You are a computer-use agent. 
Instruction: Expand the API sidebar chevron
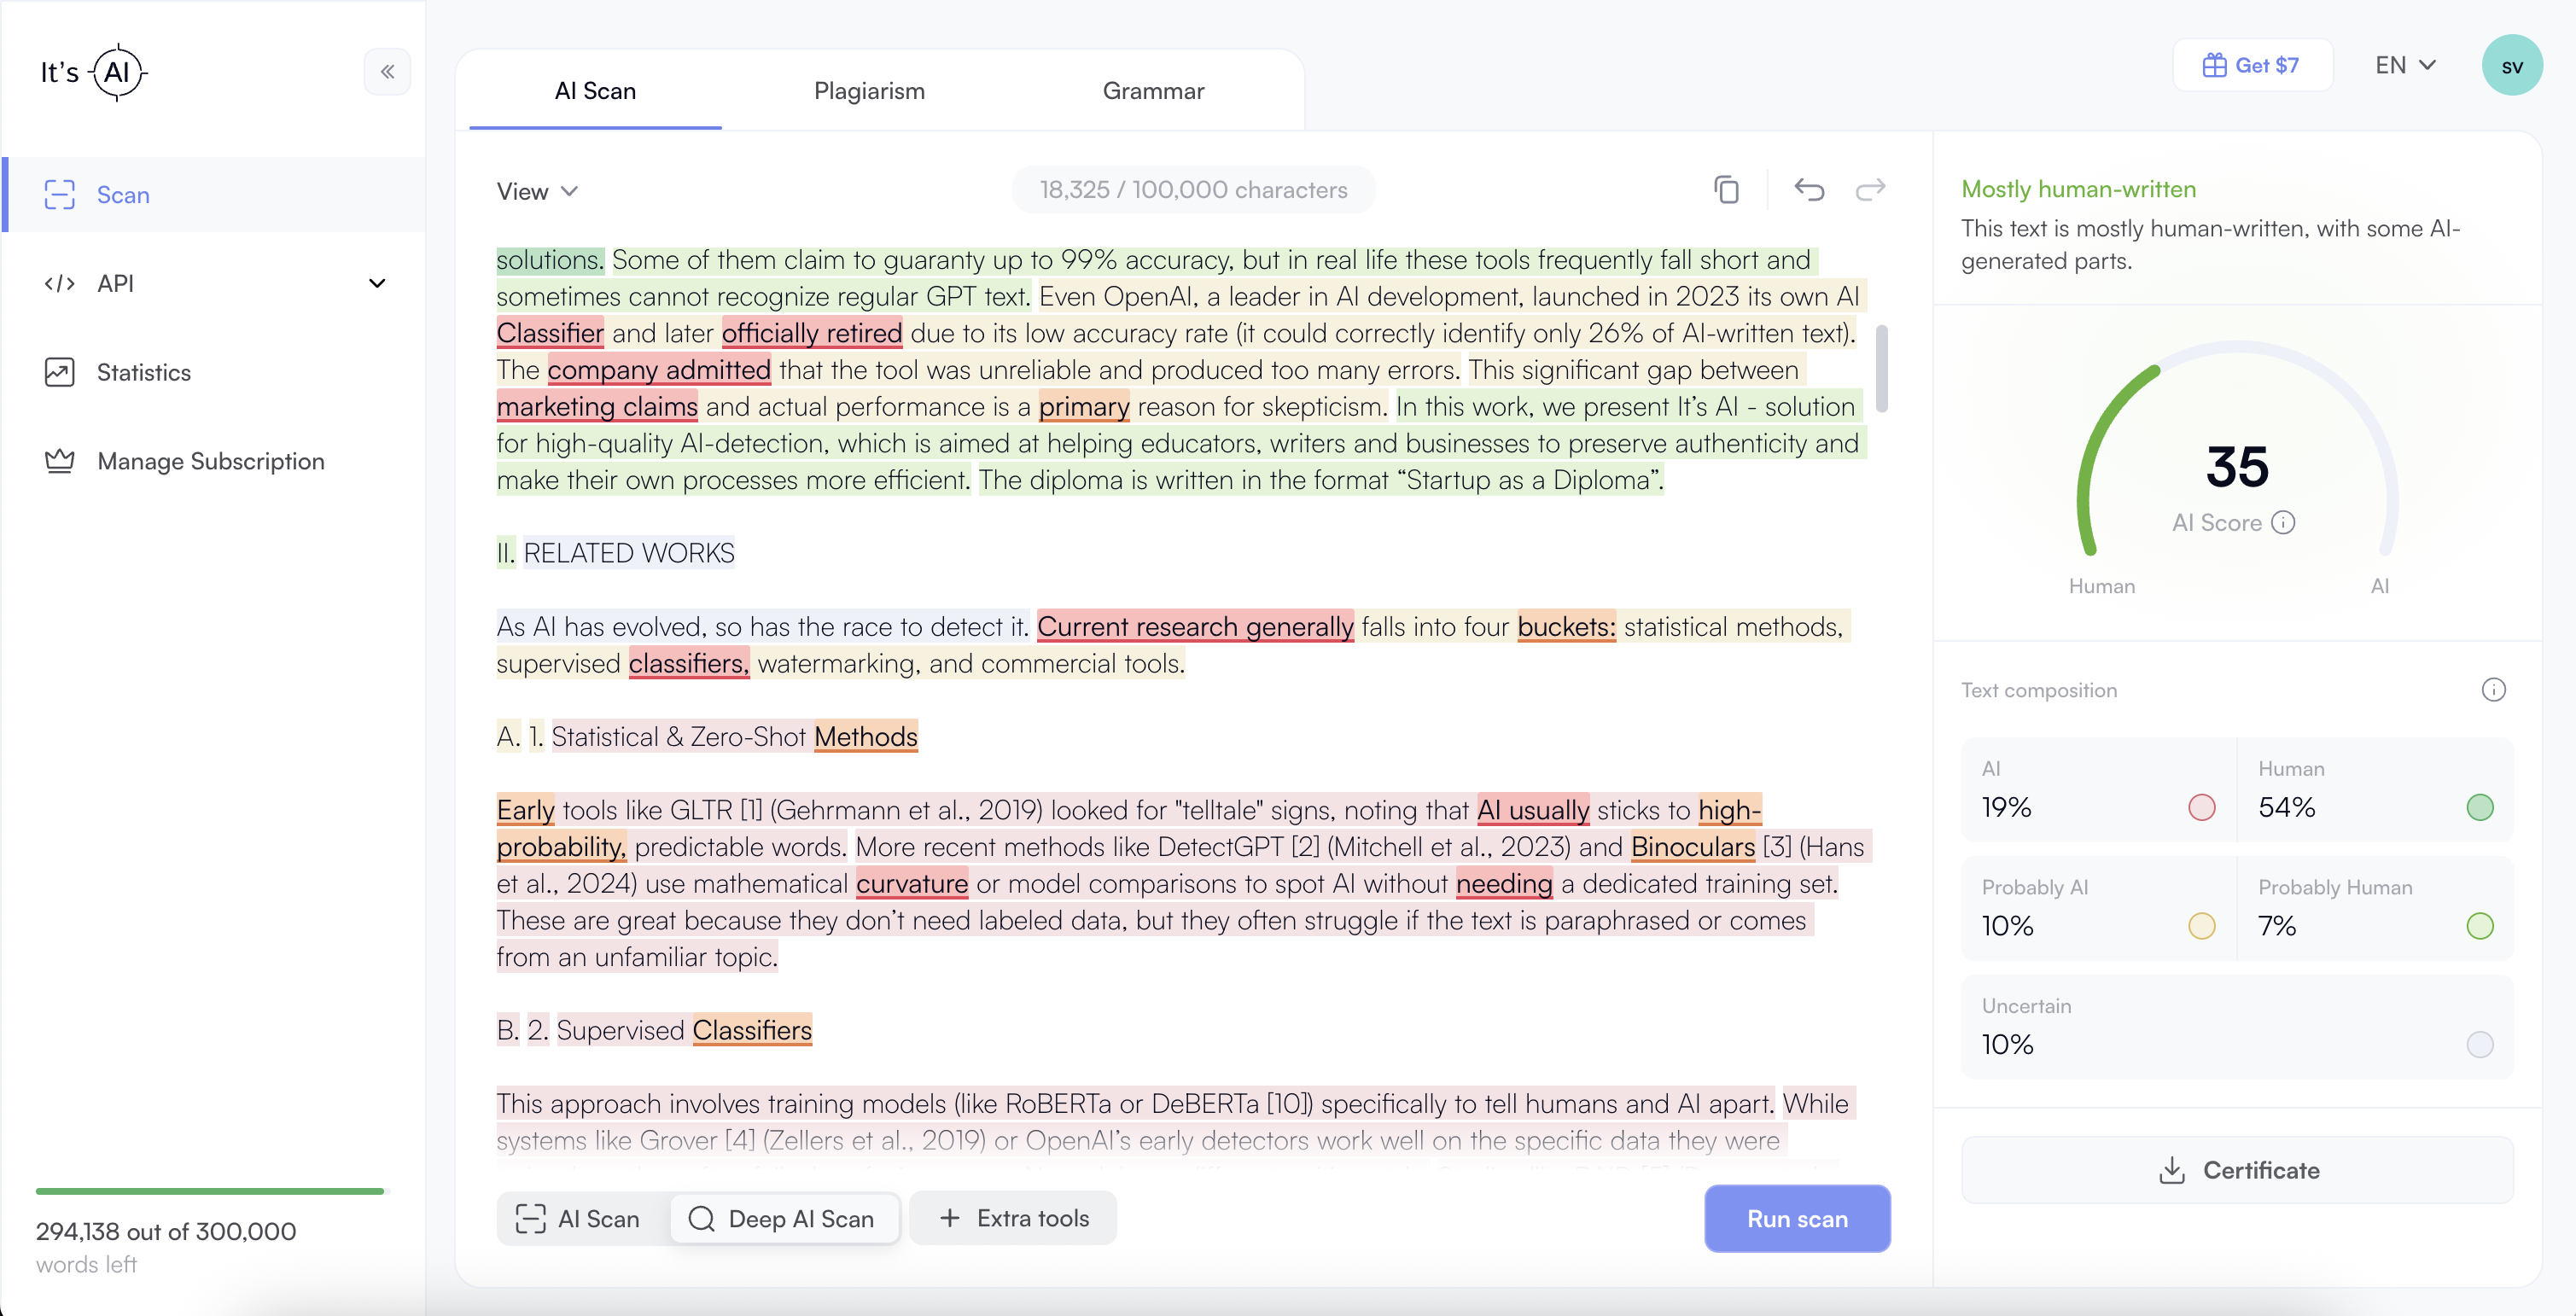coord(377,284)
